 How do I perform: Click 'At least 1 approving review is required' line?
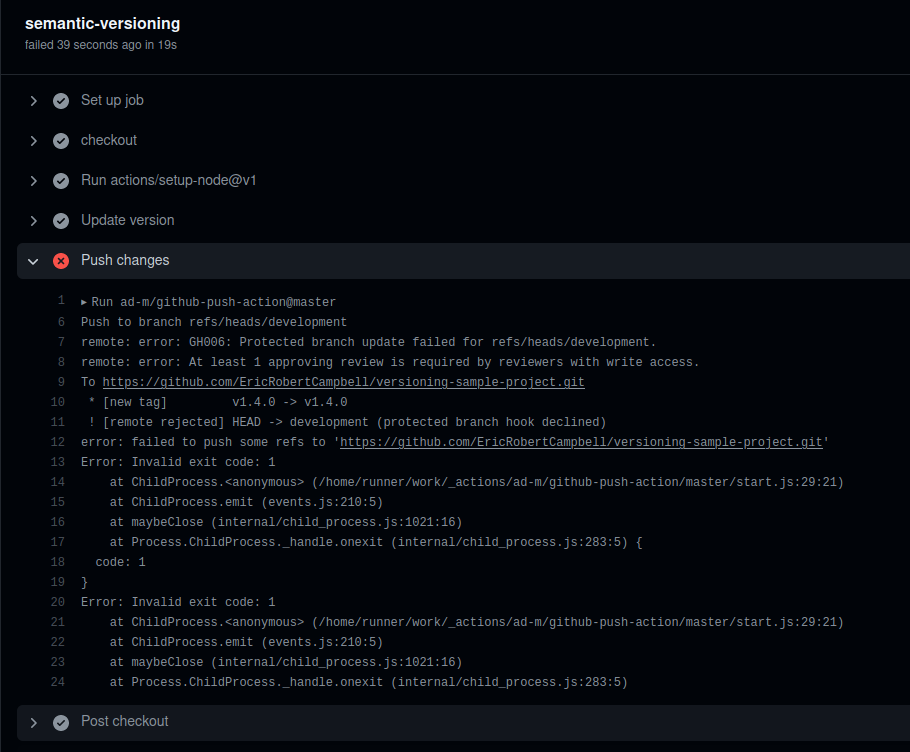[390, 362]
